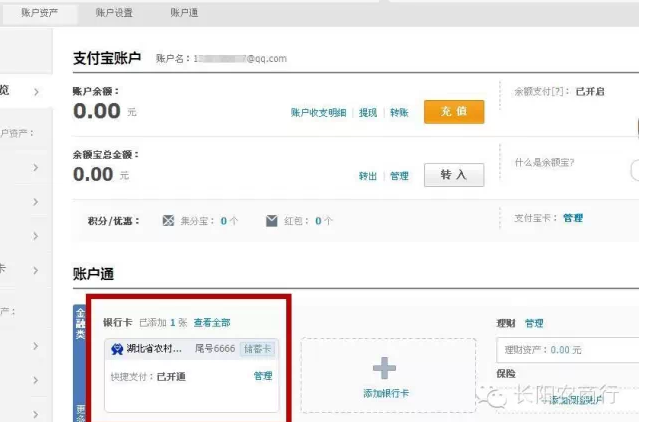Select the 账户通 tab at top
655x422 pixels.
[184, 13]
